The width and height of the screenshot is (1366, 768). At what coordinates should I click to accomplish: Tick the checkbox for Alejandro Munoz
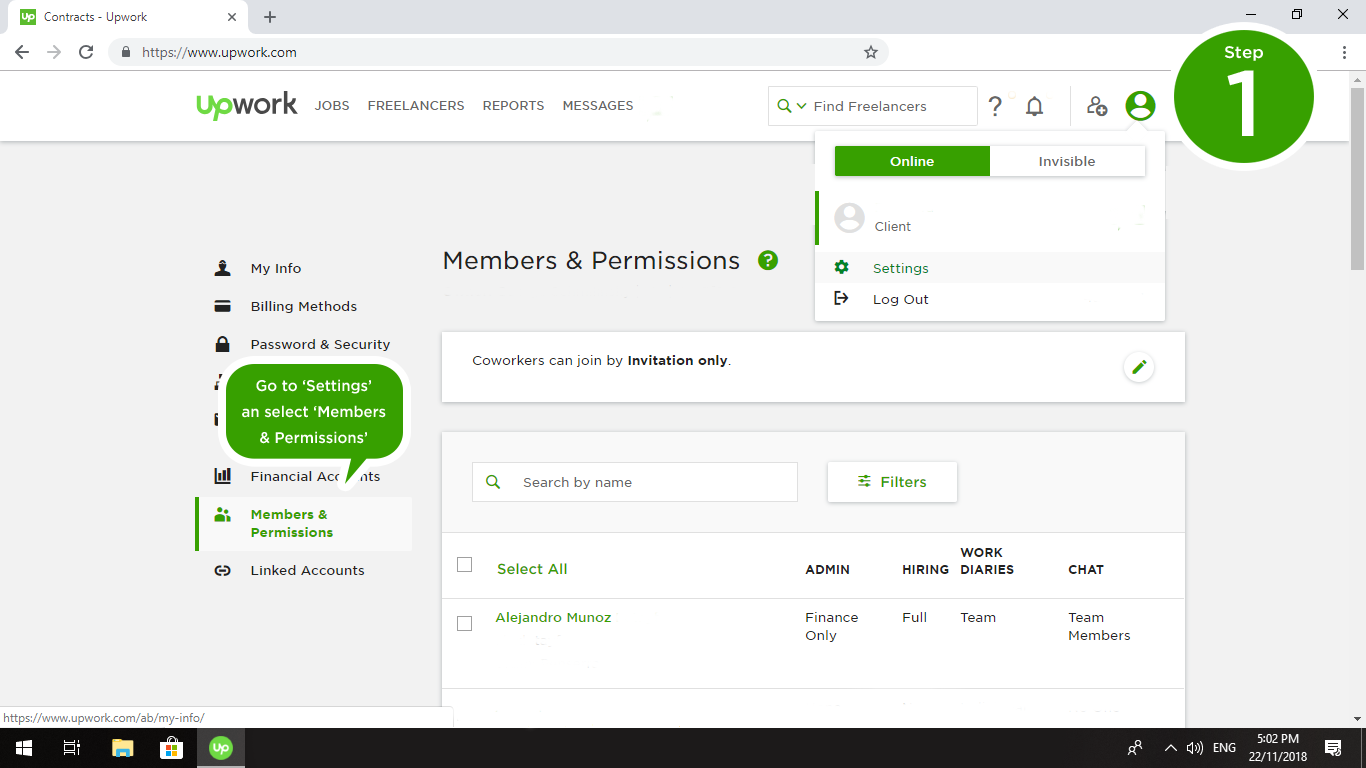pyautogui.click(x=464, y=623)
